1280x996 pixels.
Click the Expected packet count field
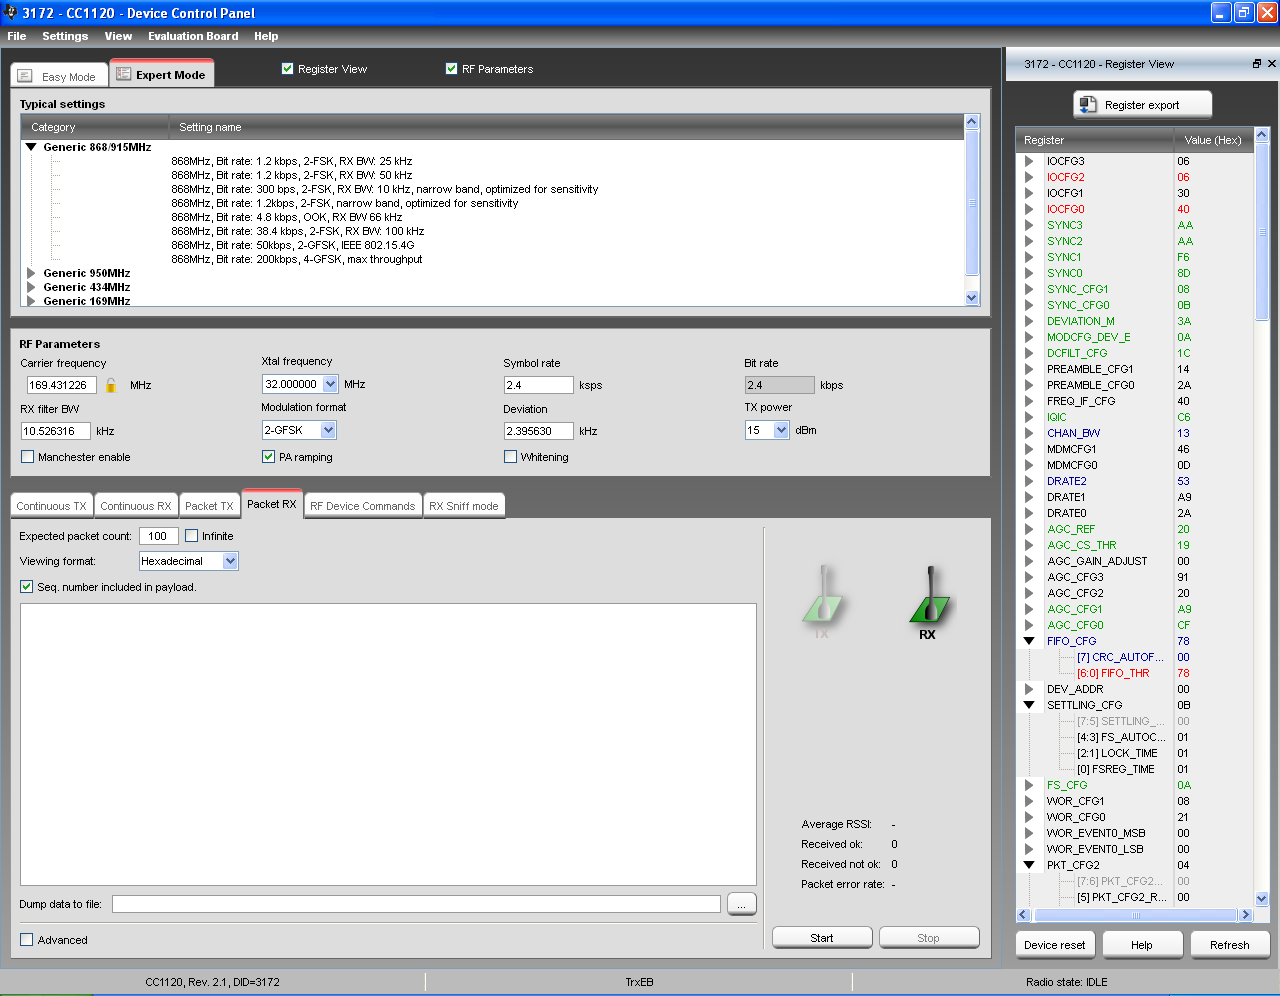point(159,536)
